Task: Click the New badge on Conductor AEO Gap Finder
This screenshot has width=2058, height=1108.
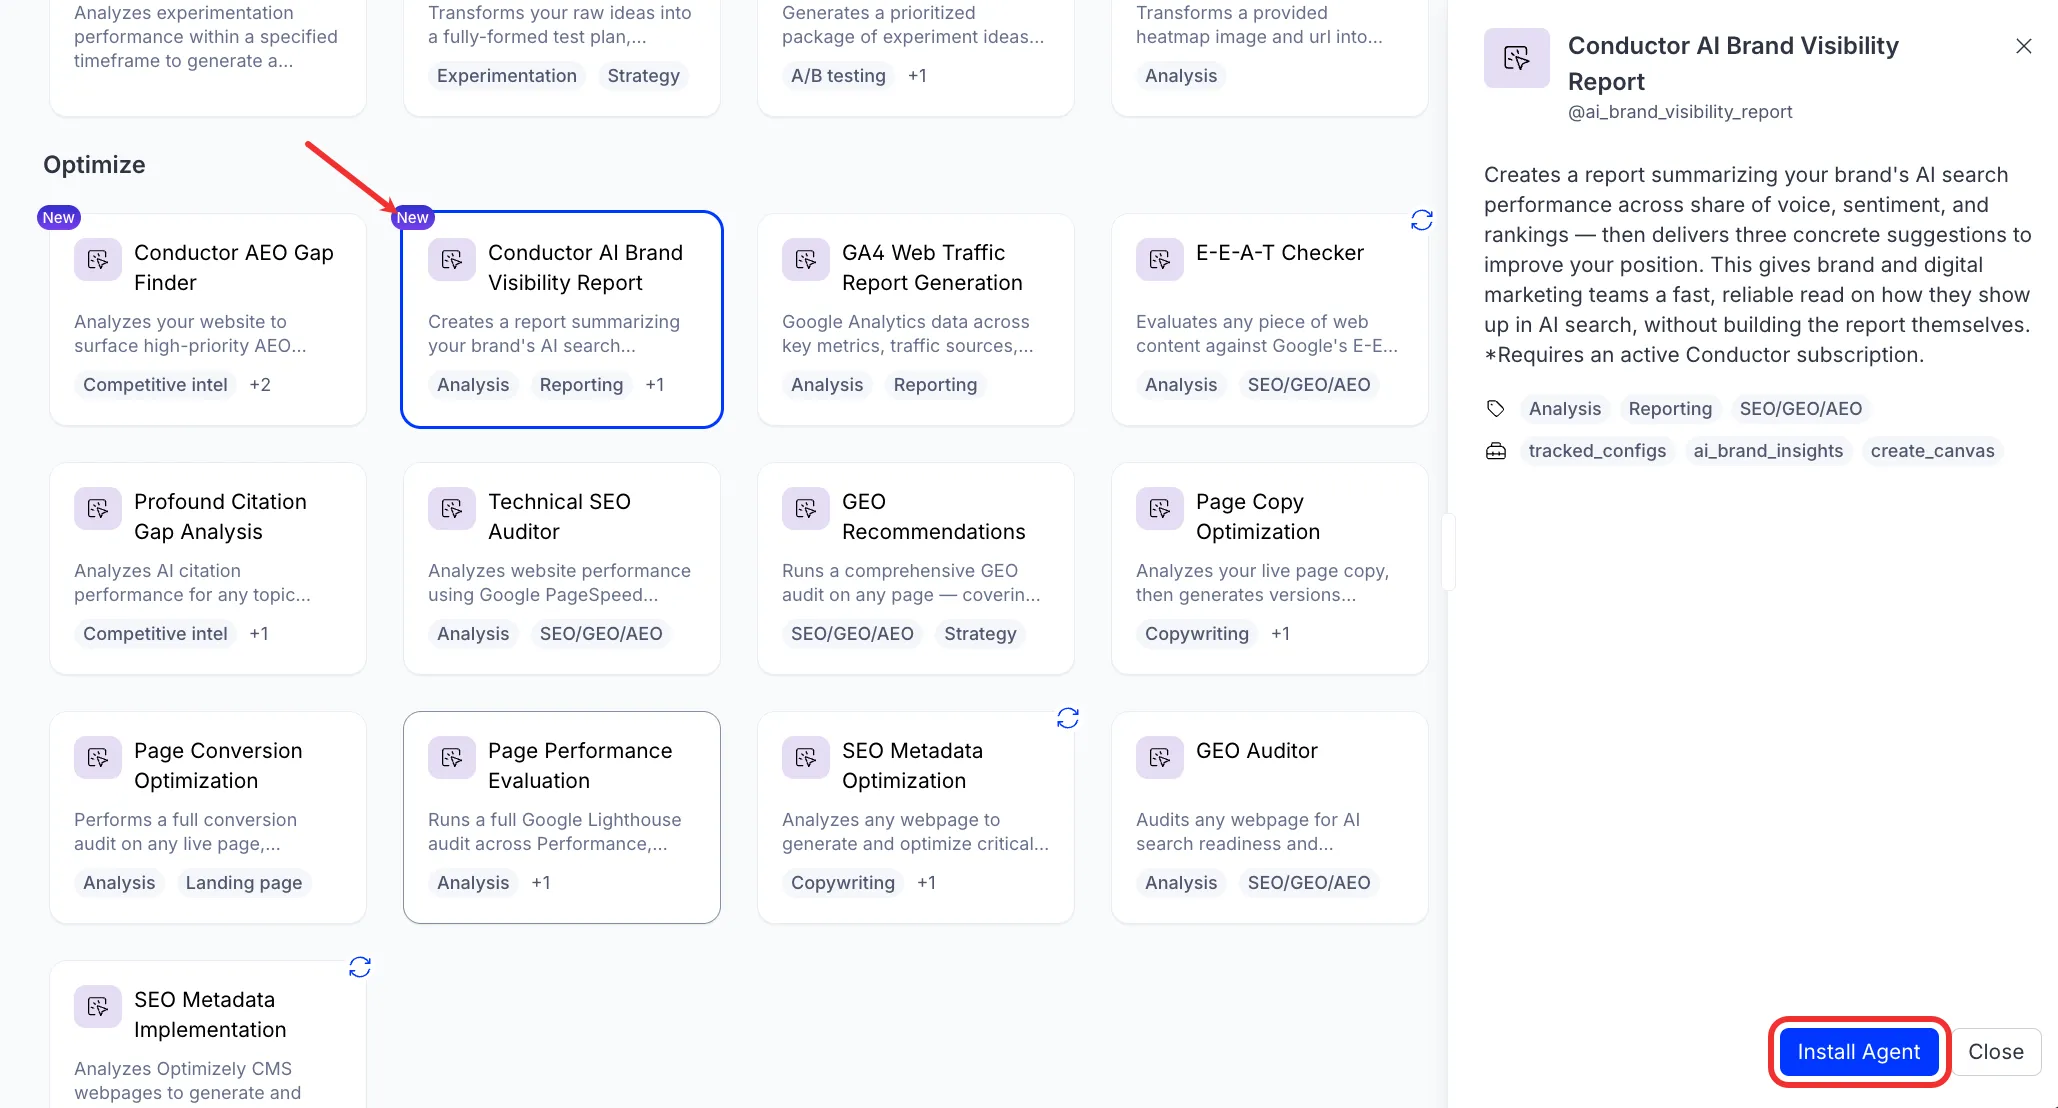Action: 58,217
